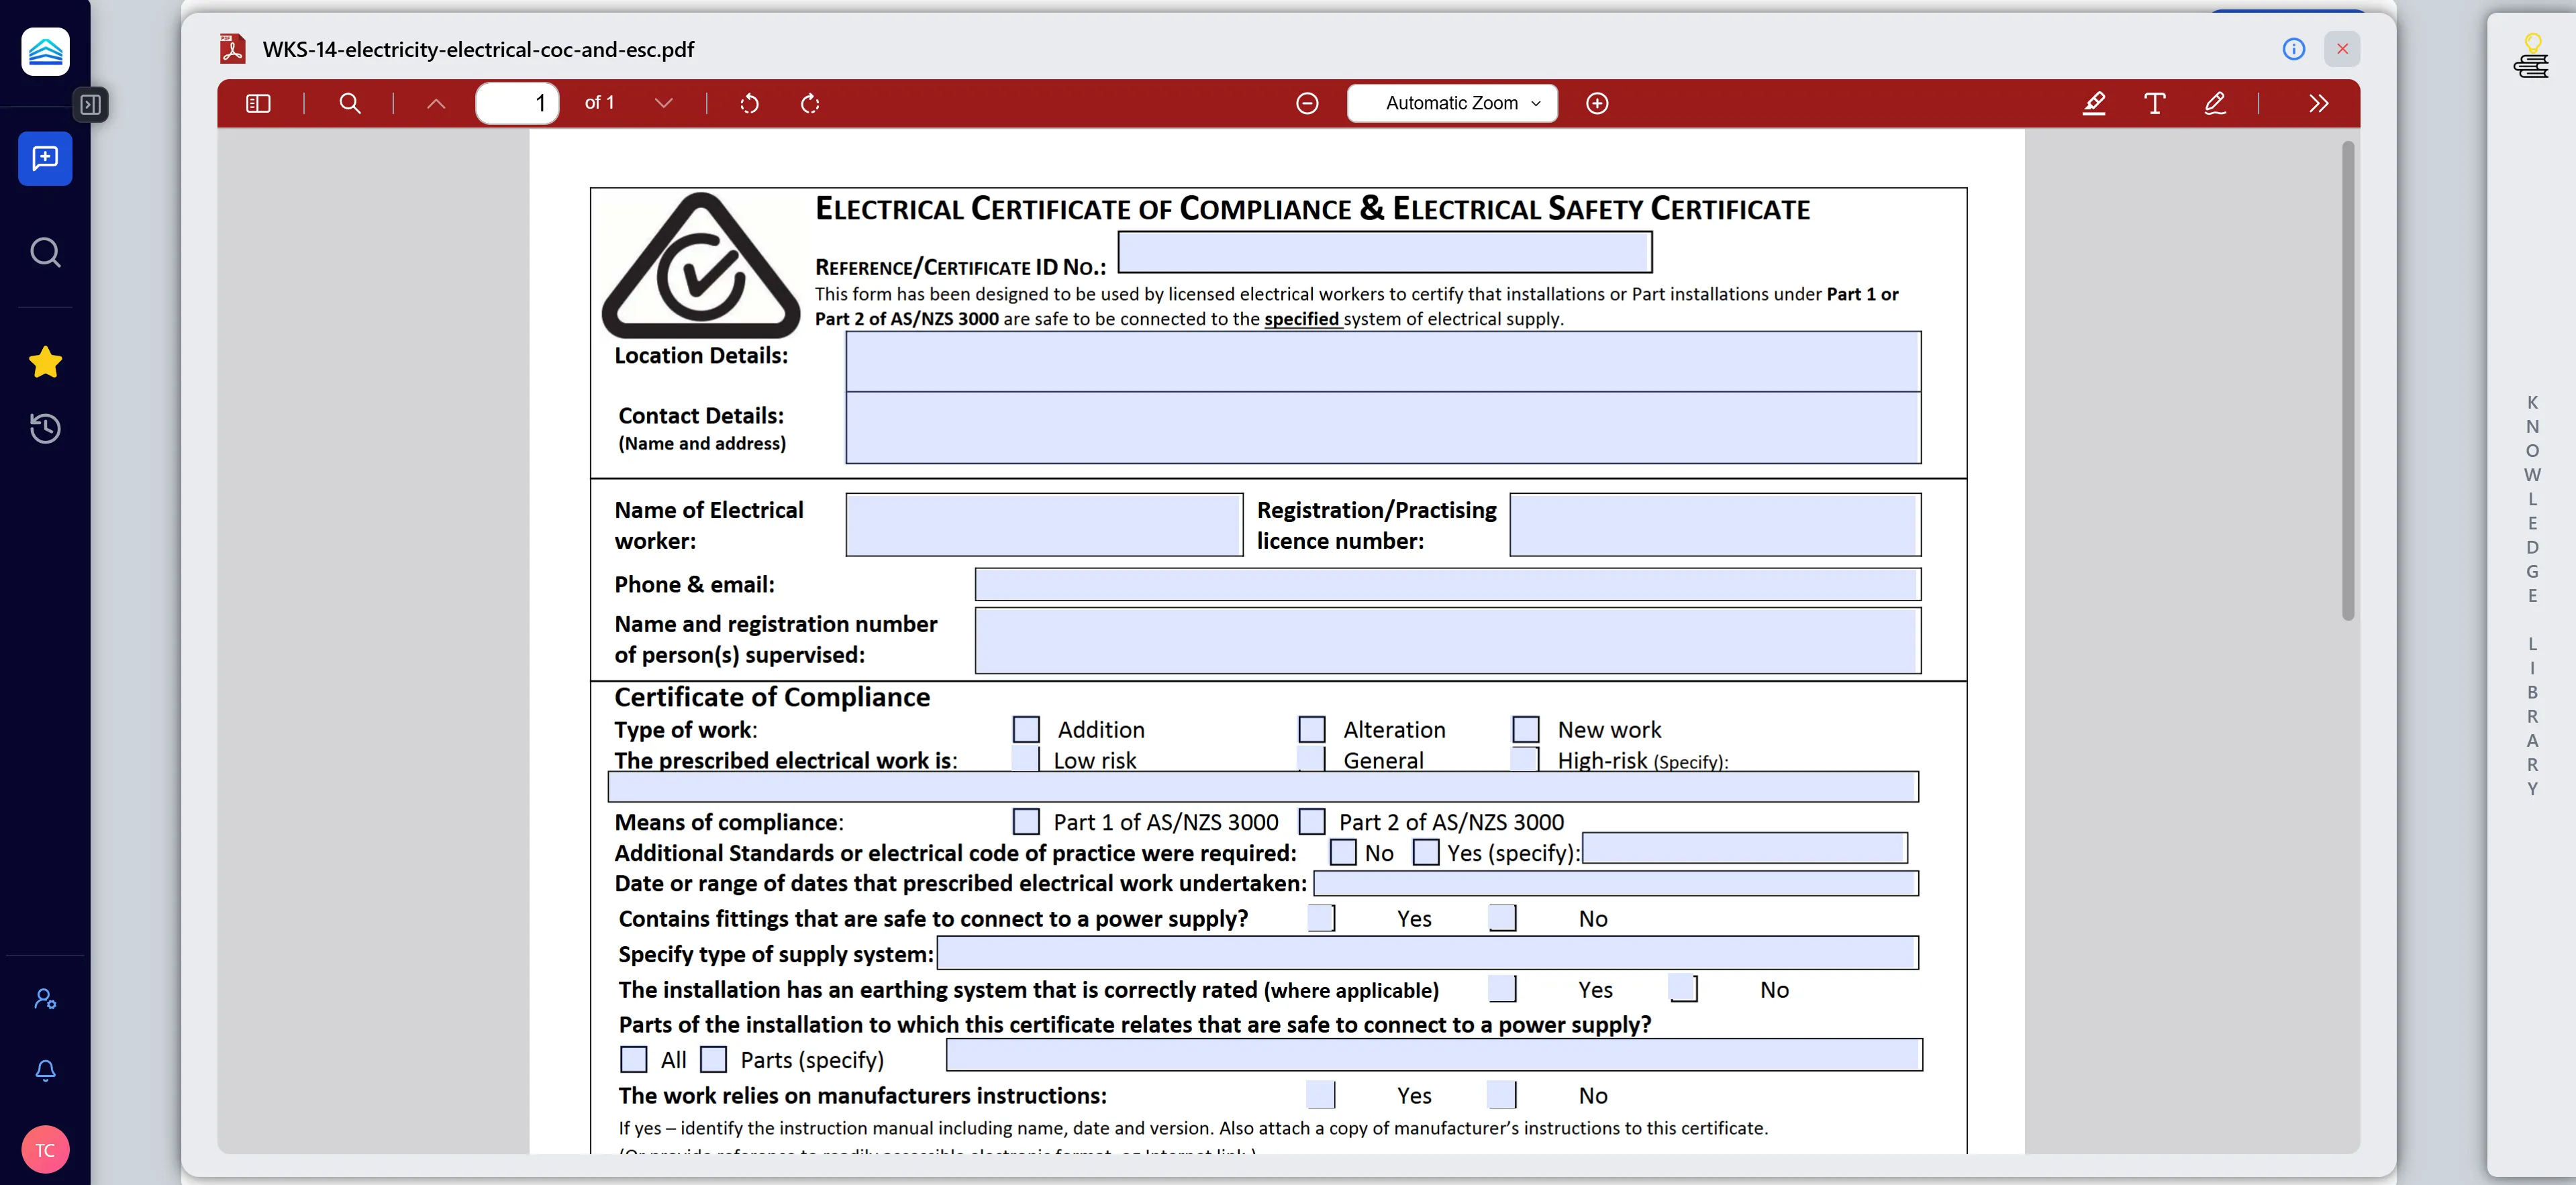Image resolution: width=2576 pixels, height=1185 pixels.
Task: Open user management icon in sidebar
Action: (x=45, y=998)
